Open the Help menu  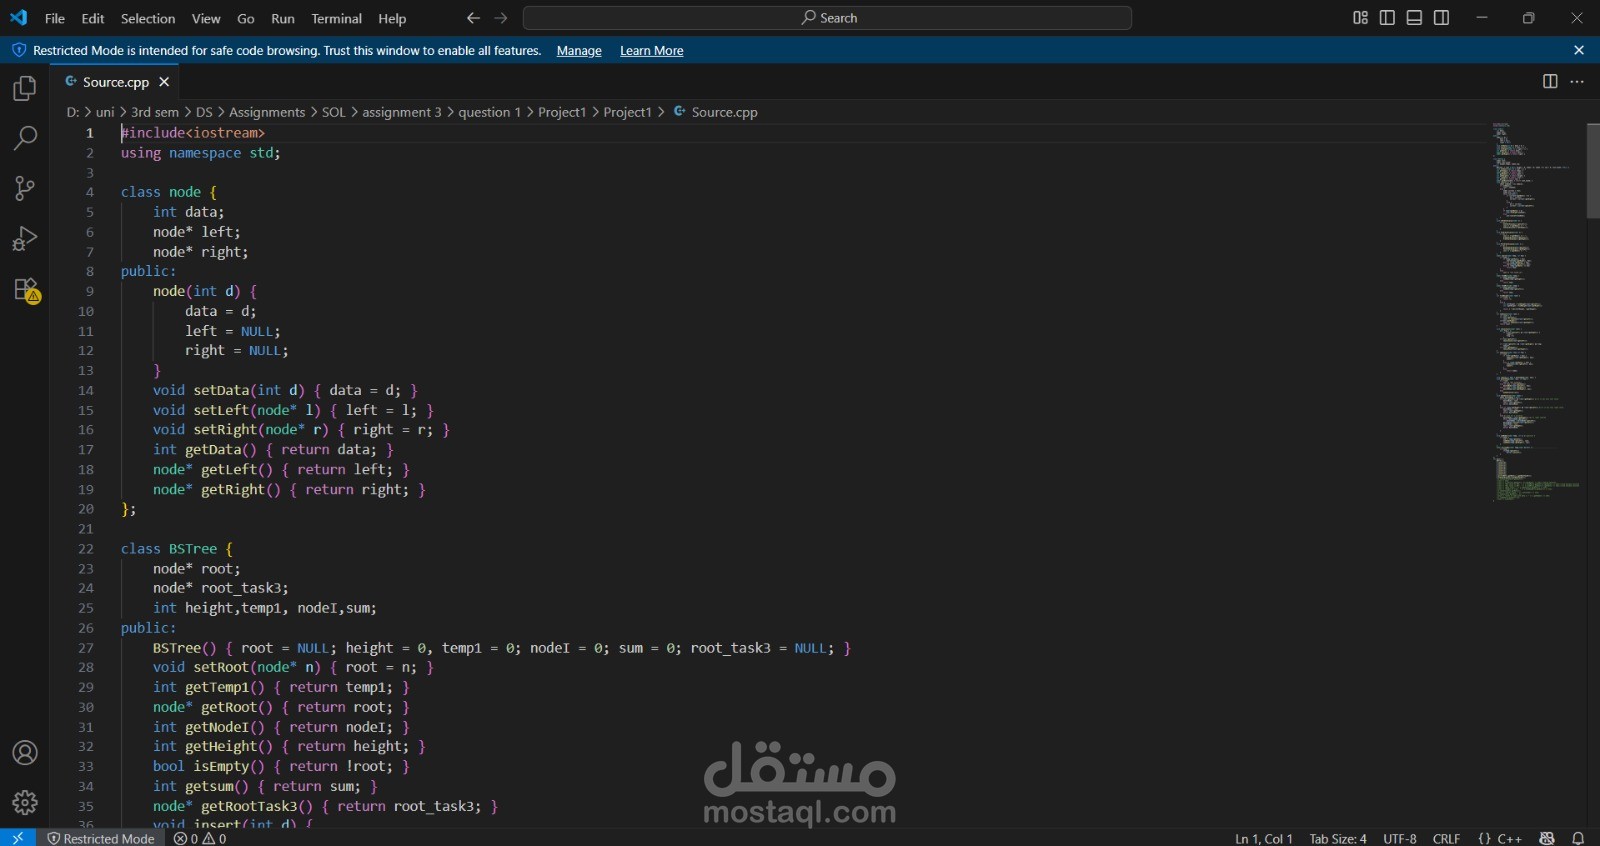click(x=392, y=18)
